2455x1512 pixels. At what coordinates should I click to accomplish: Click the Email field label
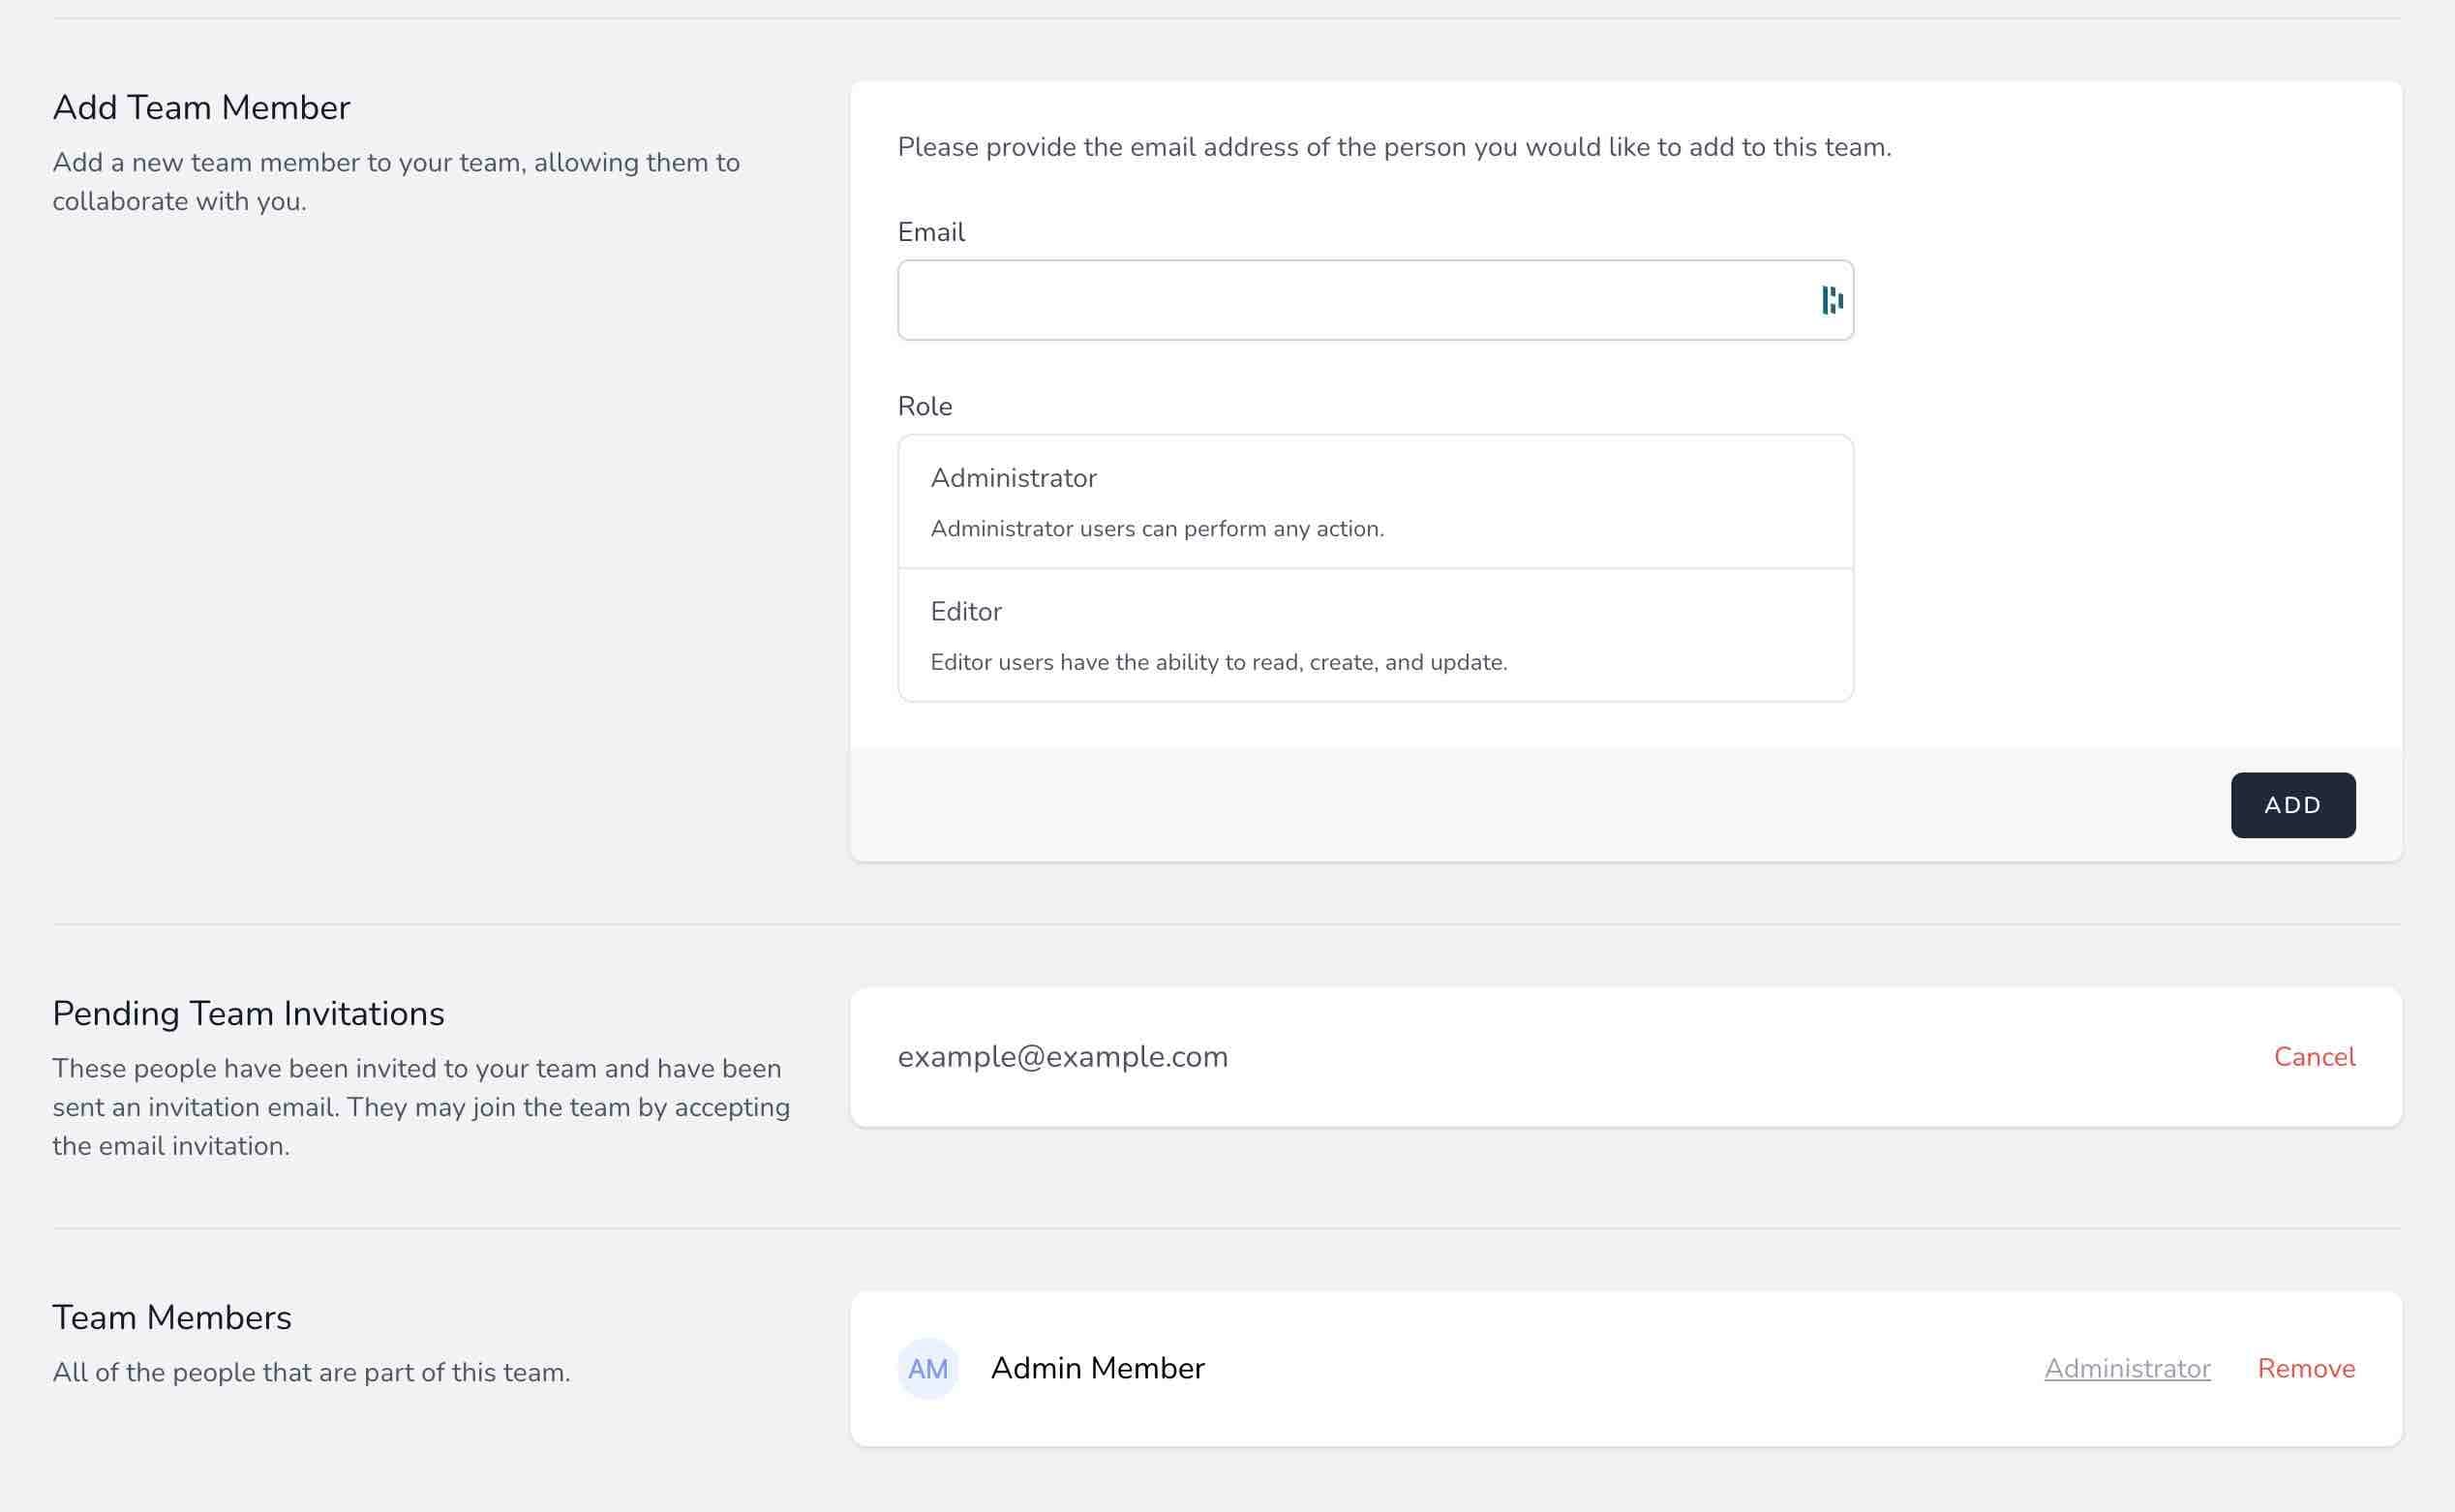(x=930, y=232)
